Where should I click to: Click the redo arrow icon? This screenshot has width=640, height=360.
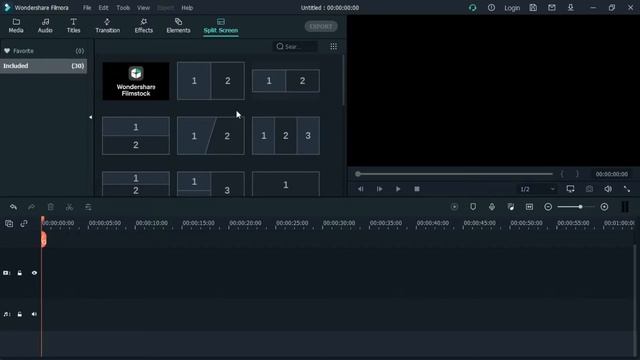31,207
